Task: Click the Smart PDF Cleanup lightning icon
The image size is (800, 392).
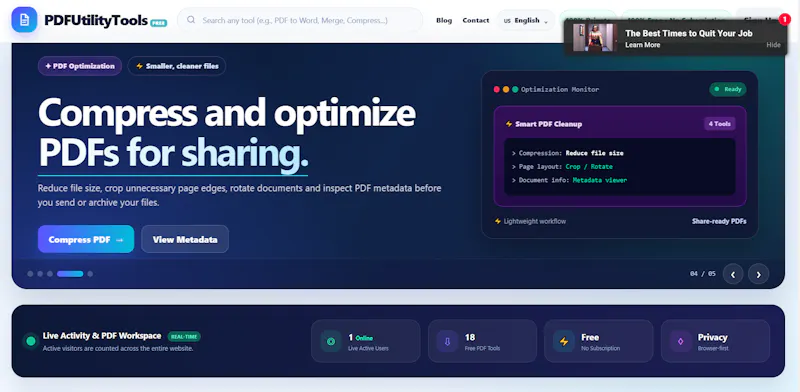Action: coord(508,124)
